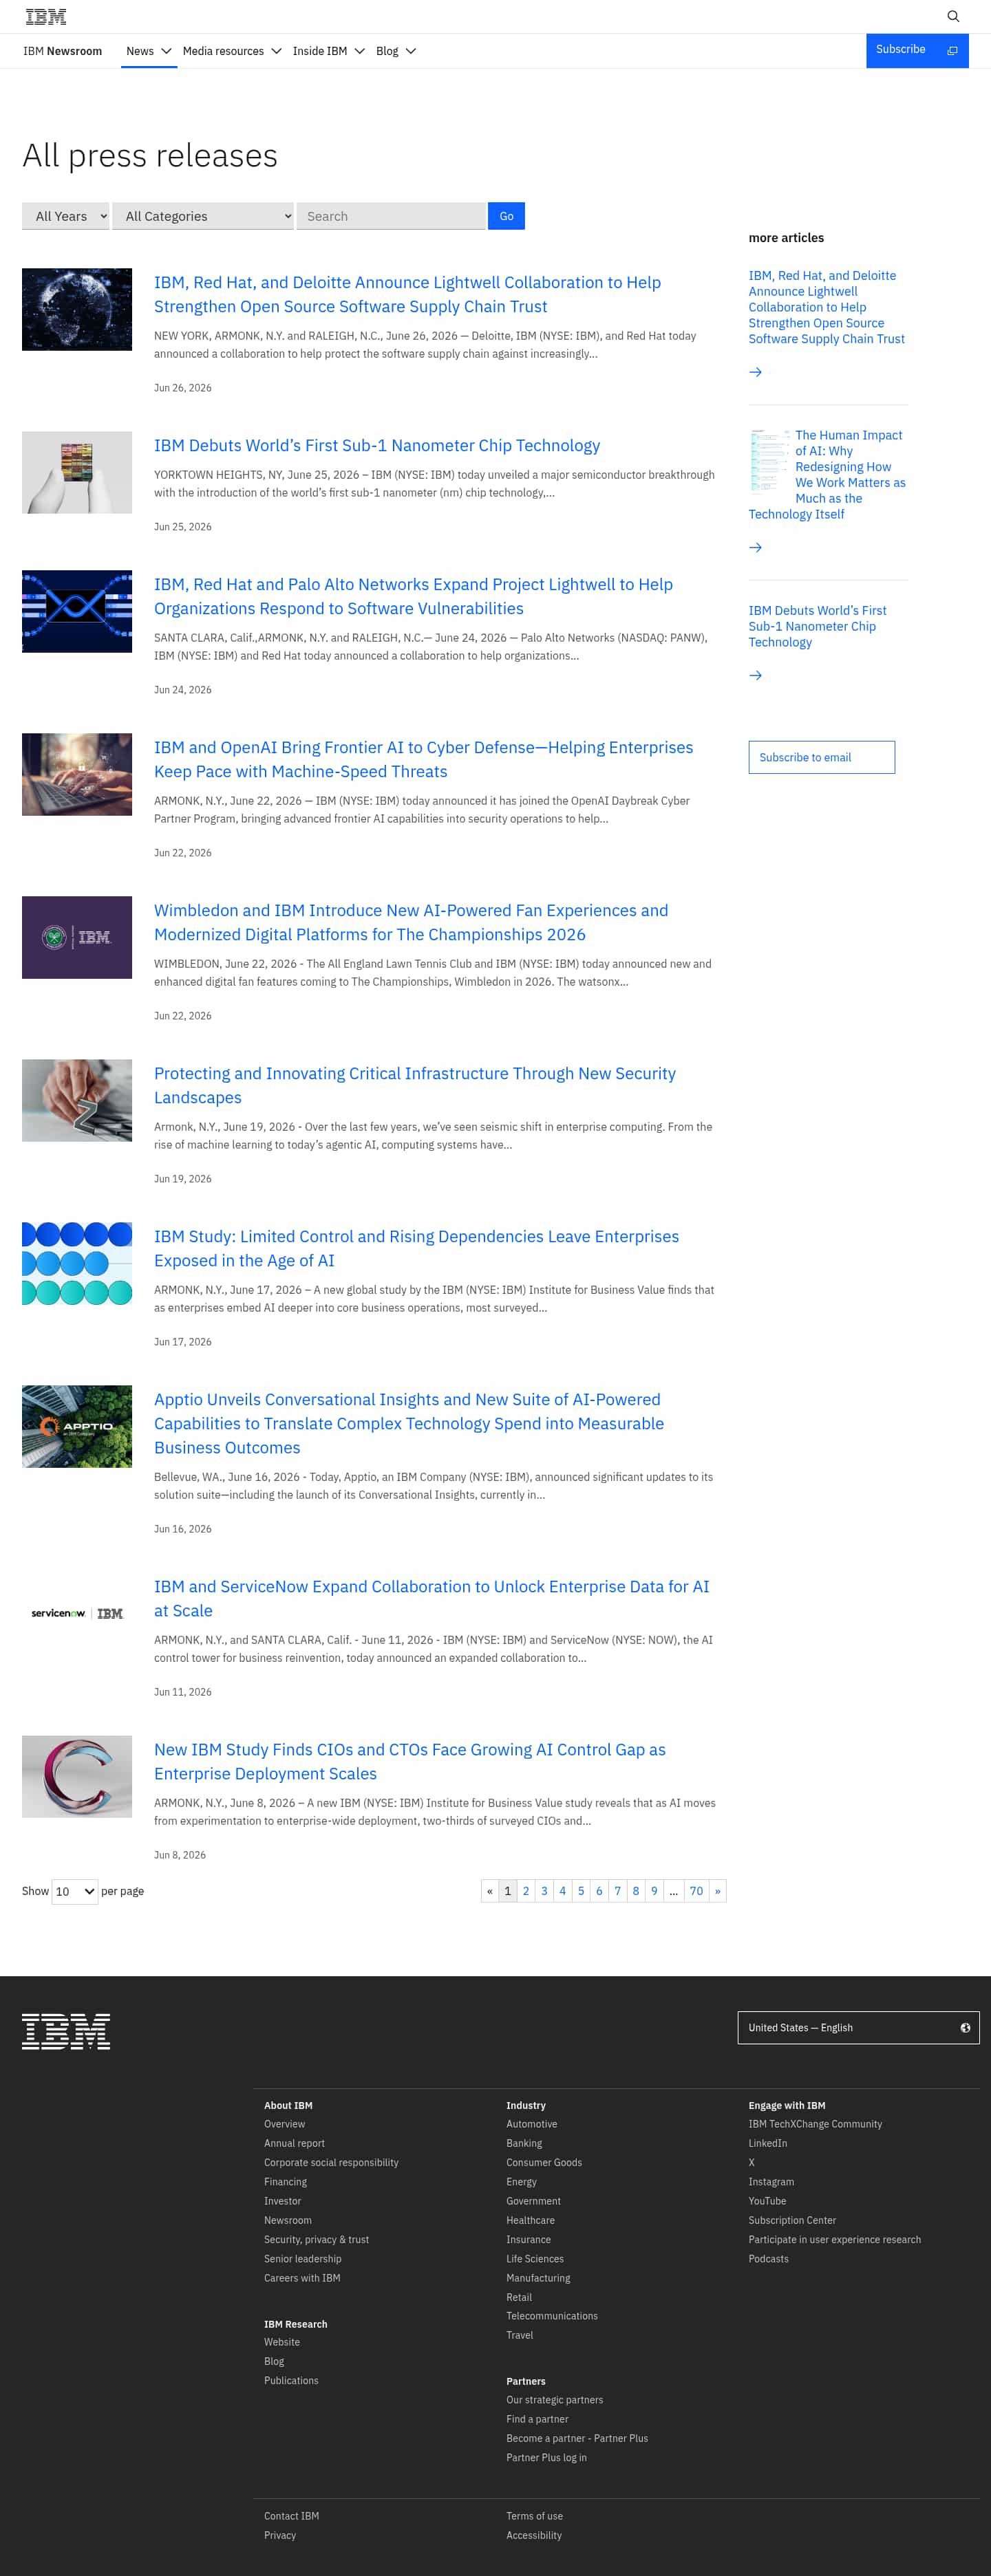Go to page 9 of results
991x2576 pixels.
654,1890
